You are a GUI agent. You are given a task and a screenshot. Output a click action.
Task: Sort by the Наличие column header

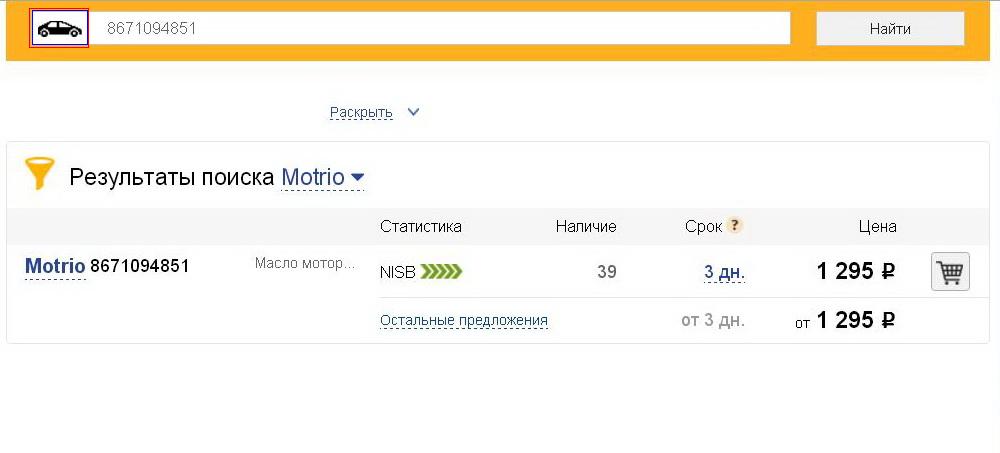[586, 226]
